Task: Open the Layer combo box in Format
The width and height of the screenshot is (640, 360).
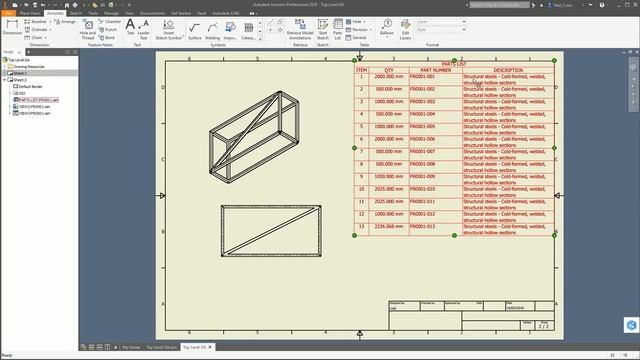Action: point(441,22)
